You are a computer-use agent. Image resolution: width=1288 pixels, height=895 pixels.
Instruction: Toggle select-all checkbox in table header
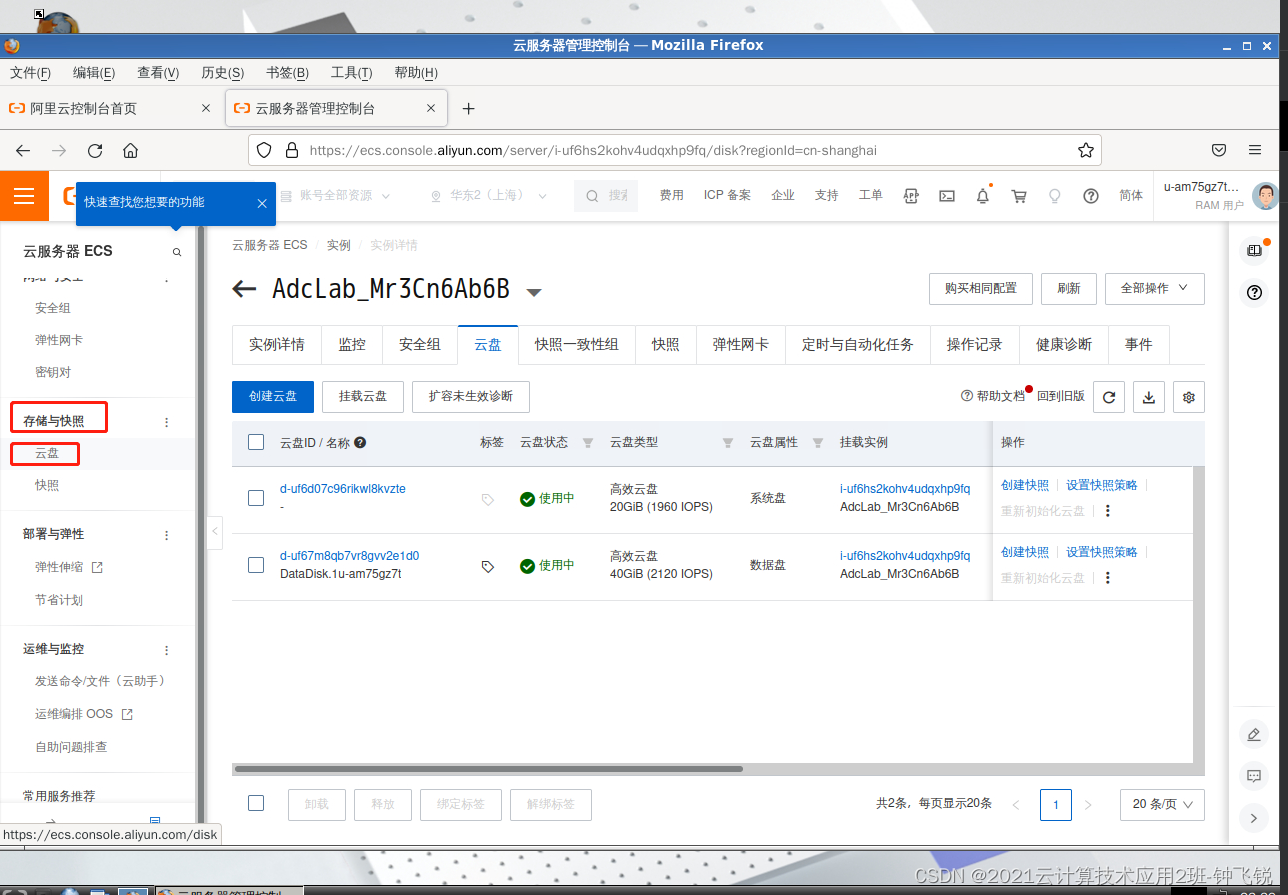[x=256, y=442]
